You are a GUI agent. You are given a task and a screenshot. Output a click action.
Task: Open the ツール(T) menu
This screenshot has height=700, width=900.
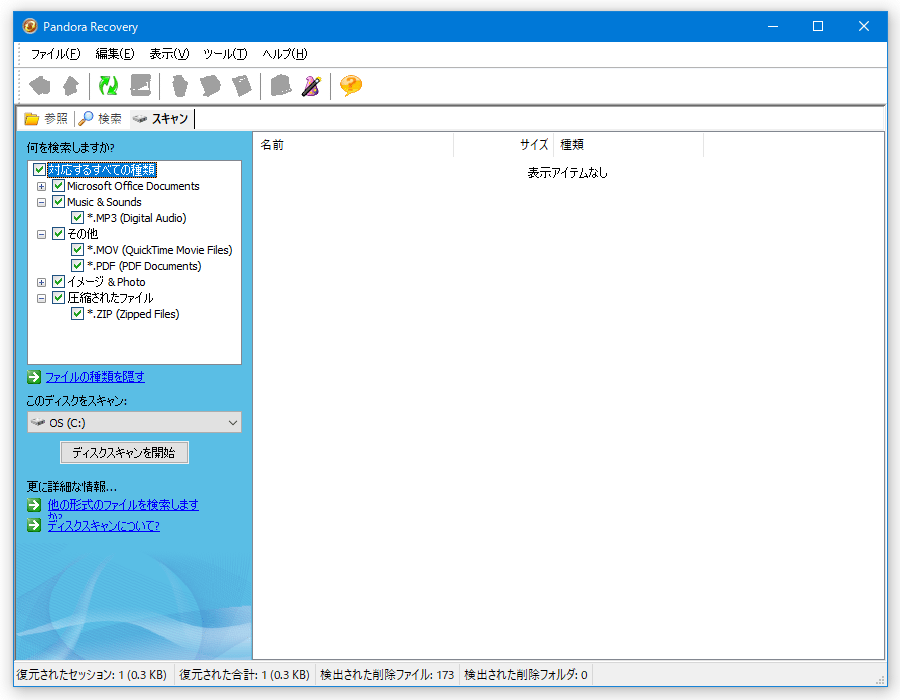tap(225, 54)
